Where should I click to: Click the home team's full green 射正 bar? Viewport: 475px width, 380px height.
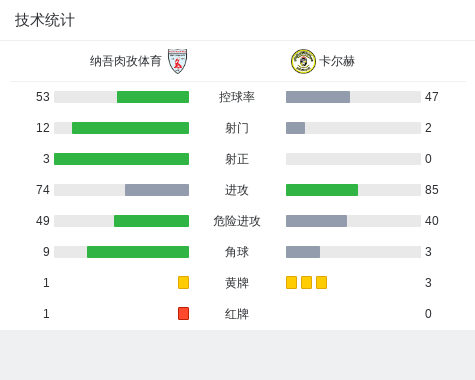(121, 159)
